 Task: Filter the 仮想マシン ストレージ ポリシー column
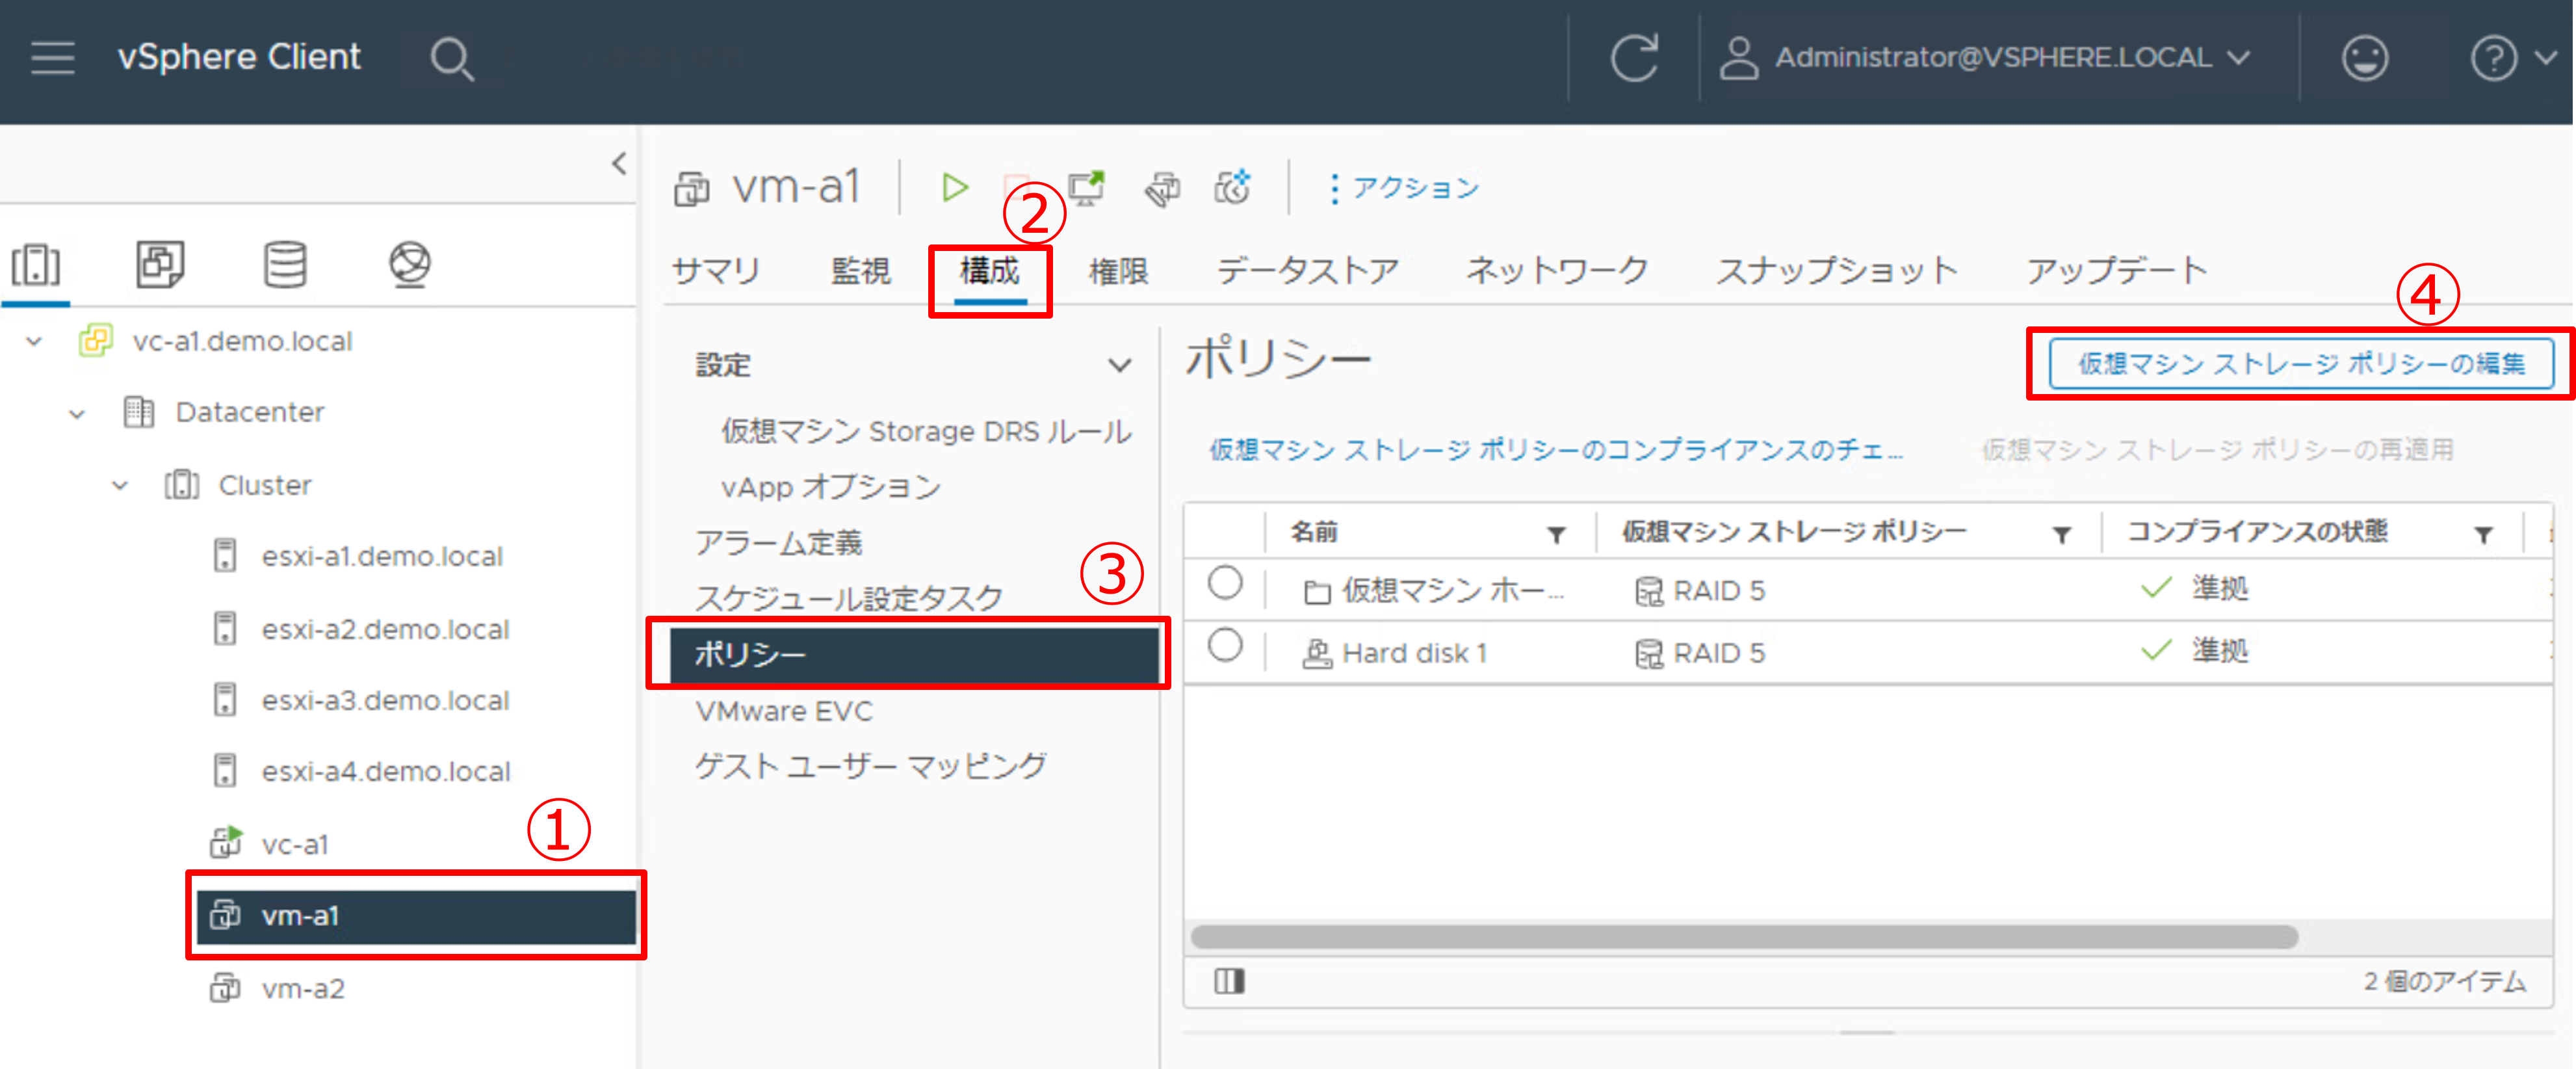[x=2061, y=535]
